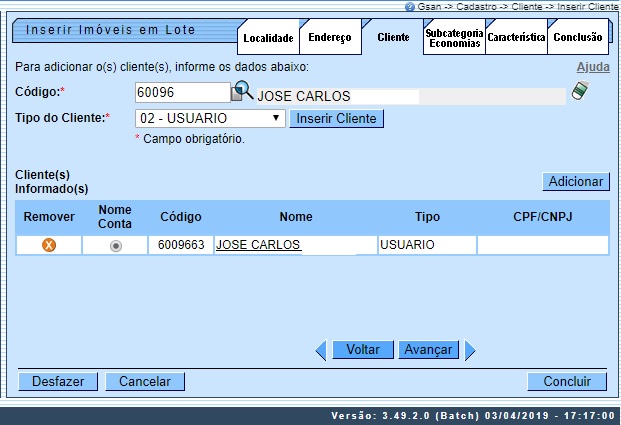This screenshot has height=425, width=621.
Task: Click the right arrow beside Avançar
Action: pos(470,350)
